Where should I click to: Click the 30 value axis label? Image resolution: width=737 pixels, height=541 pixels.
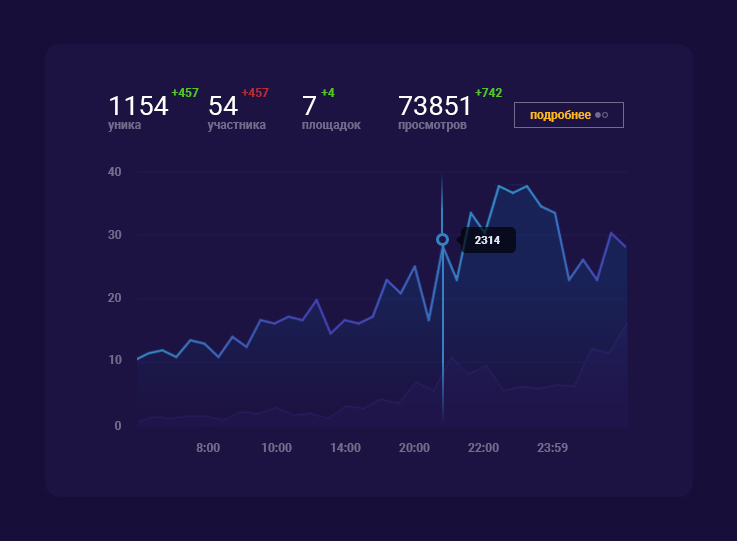115,235
